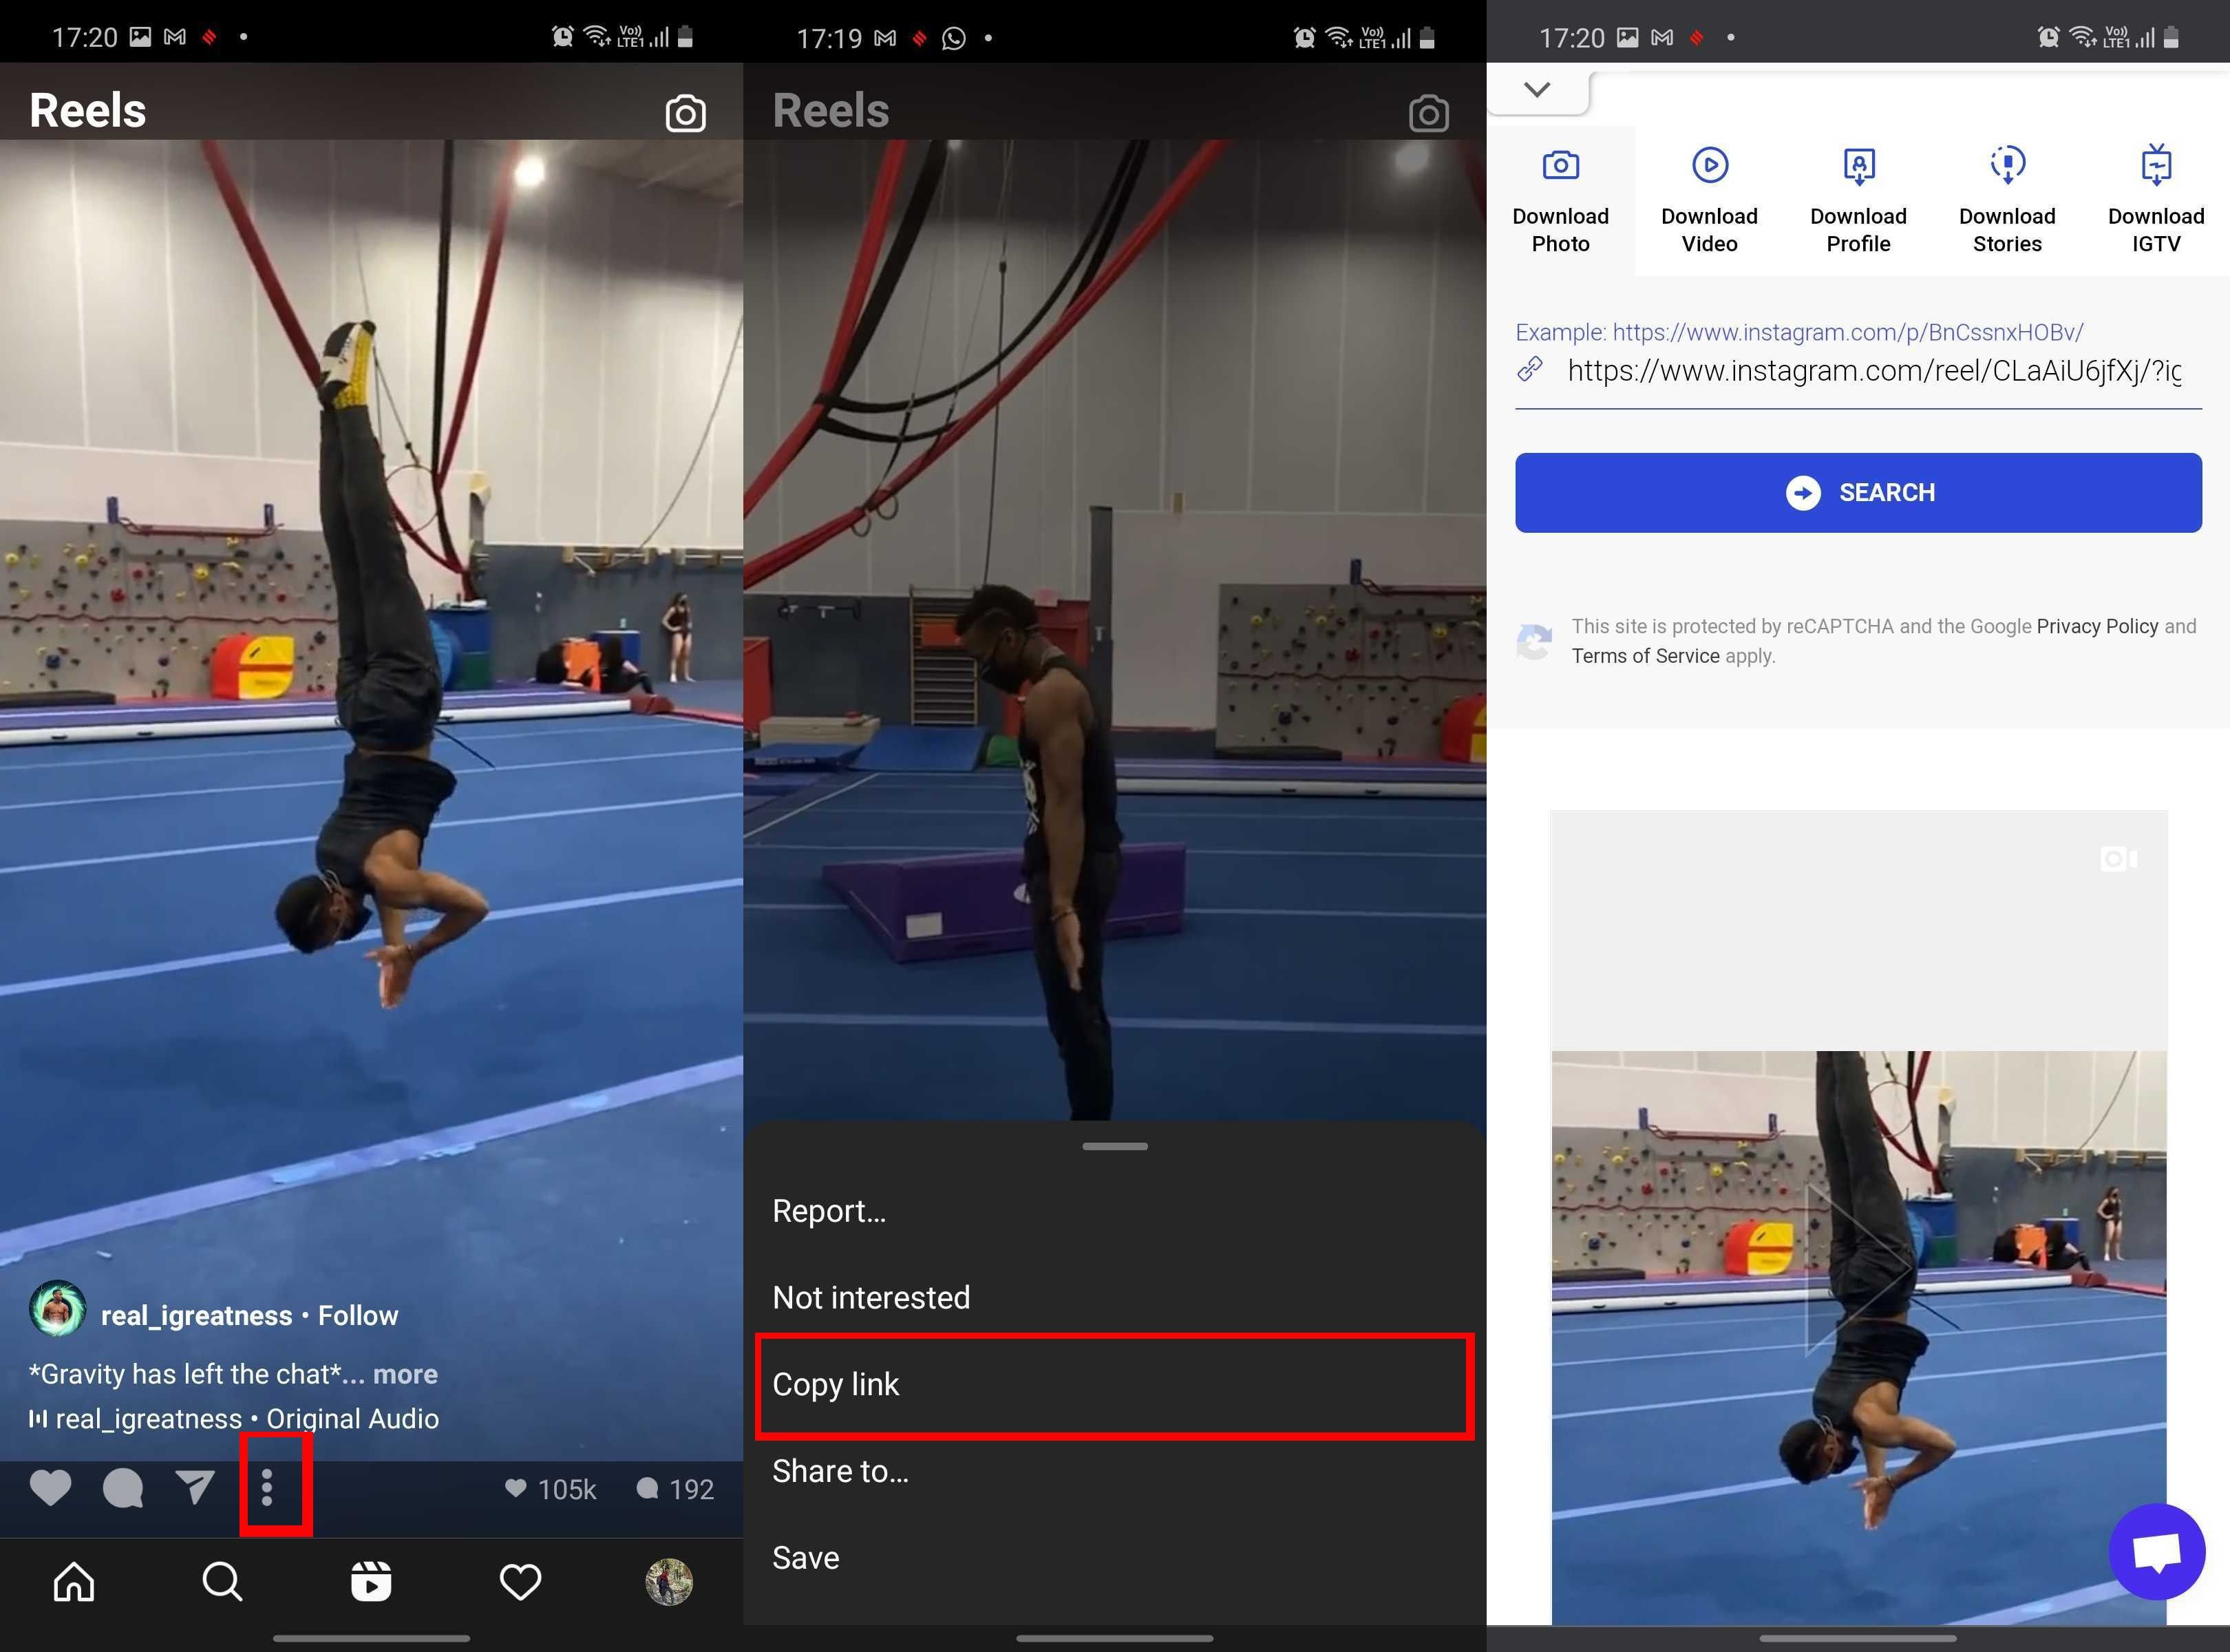Tap the Instagram camera icon on Reels
The width and height of the screenshot is (2230, 1652).
tap(686, 109)
